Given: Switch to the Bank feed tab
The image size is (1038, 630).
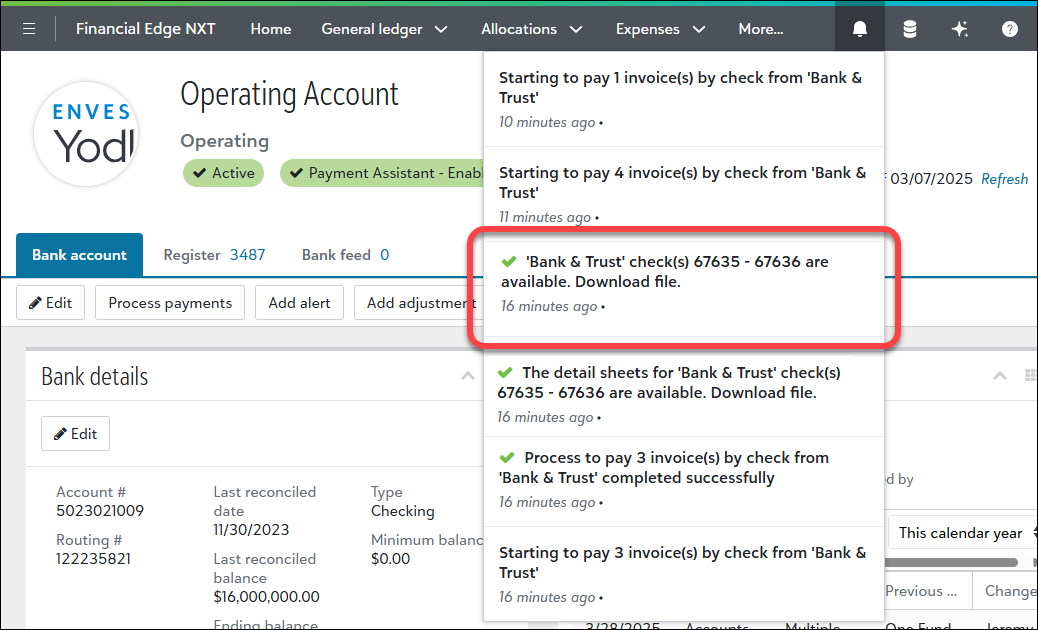Looking at the screenshot, I should [x=345, y=255].
